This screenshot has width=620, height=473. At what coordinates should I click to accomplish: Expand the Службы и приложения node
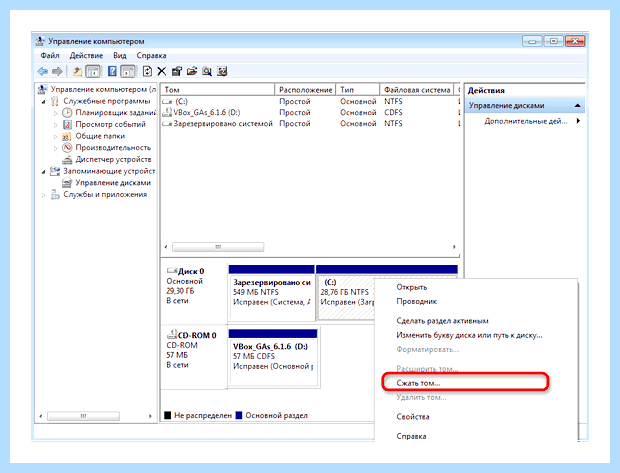pyautogui.click(x=43, y=195)
